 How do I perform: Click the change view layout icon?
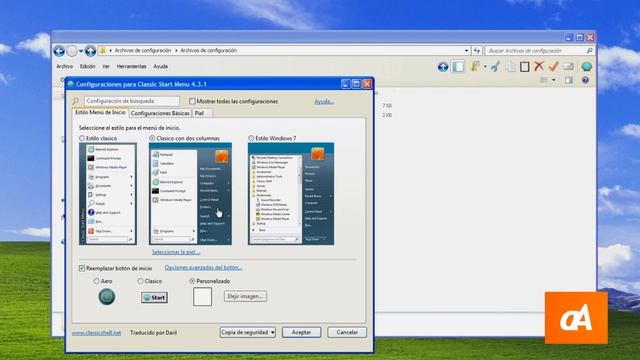[544, 80]
